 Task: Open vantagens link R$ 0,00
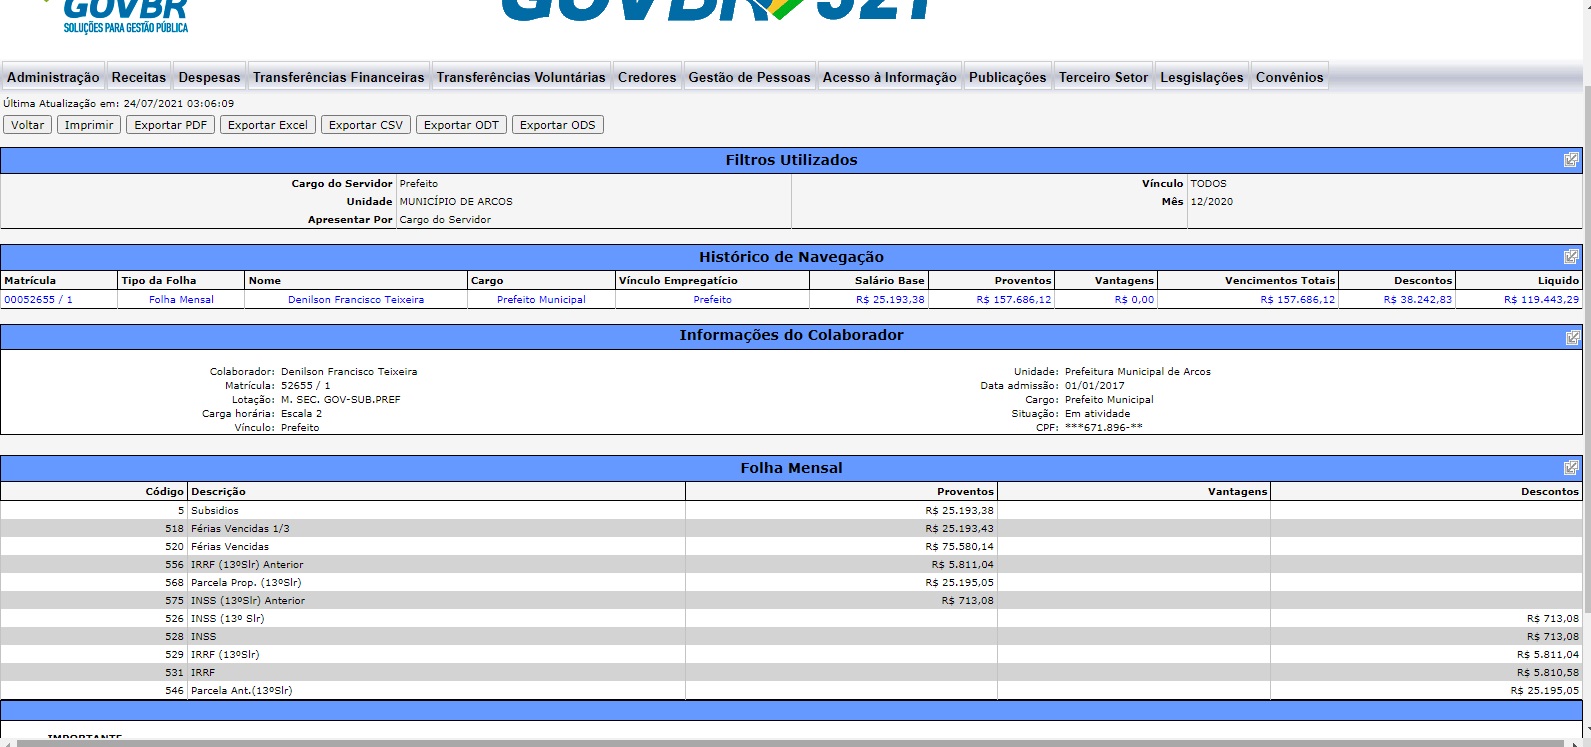coord(1134,299)
